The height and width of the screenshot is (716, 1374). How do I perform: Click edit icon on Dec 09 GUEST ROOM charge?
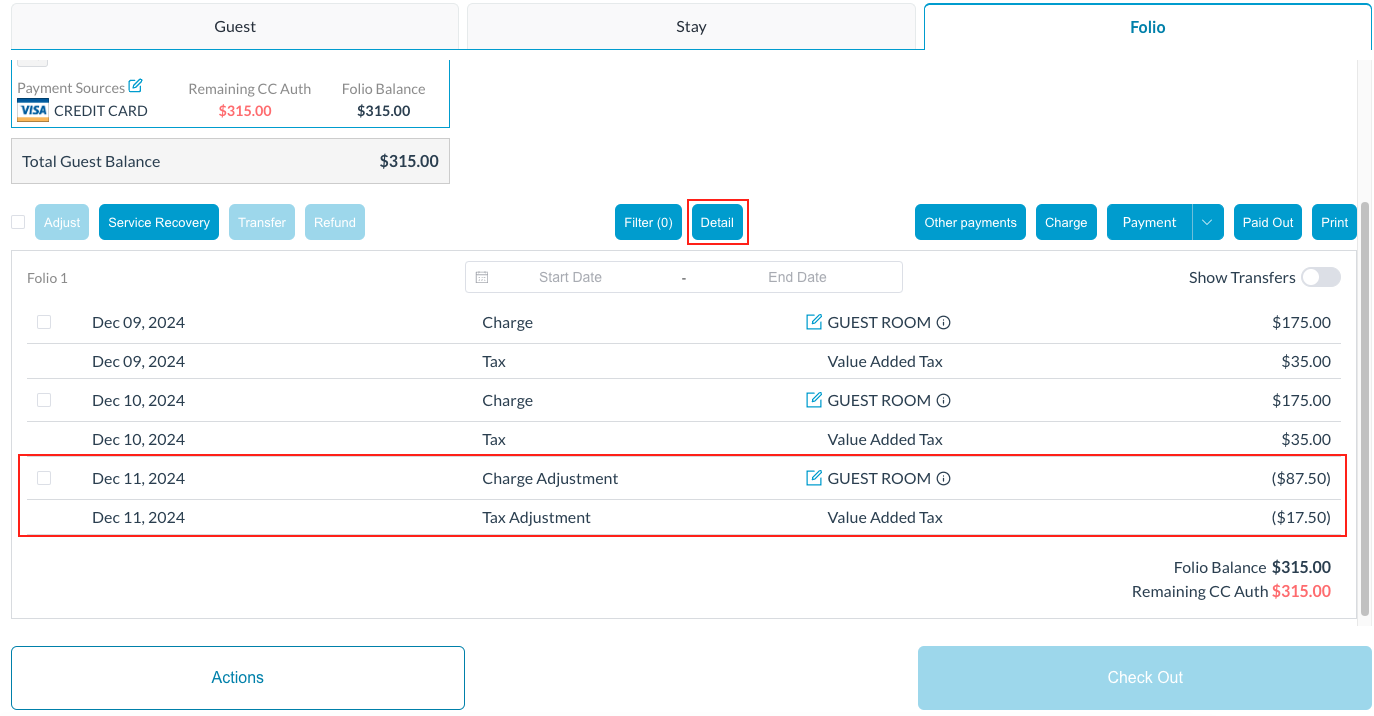[x=814, y=322]
